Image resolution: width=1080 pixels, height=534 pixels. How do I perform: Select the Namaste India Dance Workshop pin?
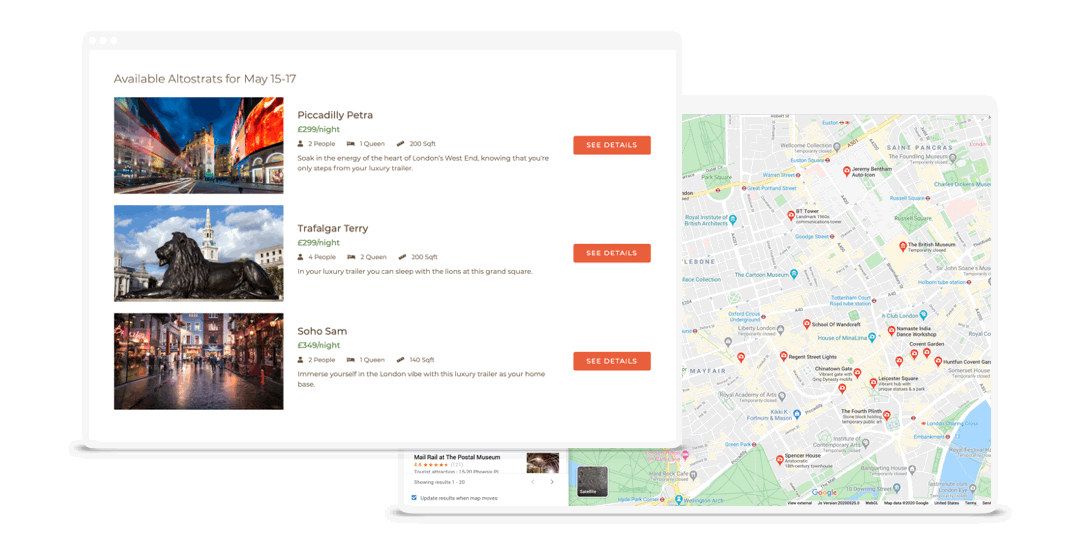pos(891,331)
